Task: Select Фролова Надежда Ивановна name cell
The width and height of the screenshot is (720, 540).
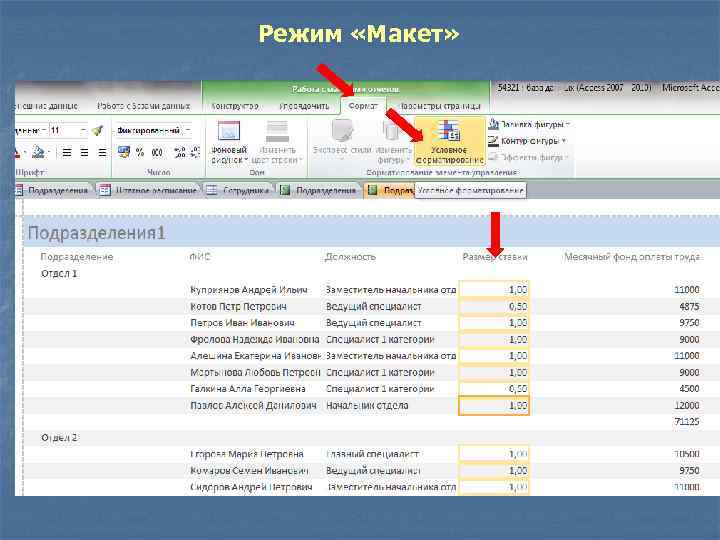Action: pyautogui.click(x=254, y=339)
